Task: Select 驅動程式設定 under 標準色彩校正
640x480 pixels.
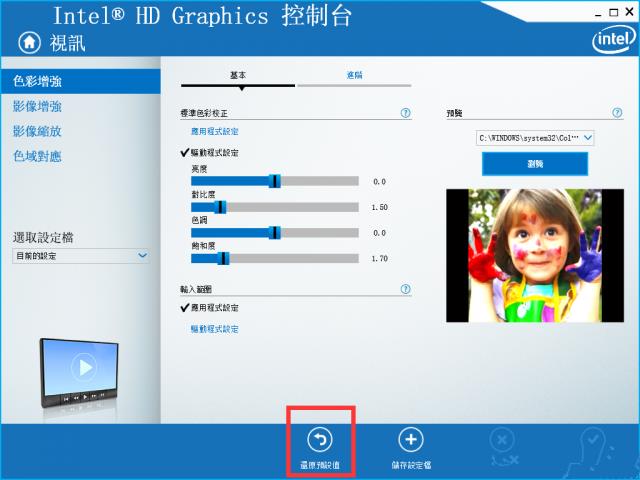Action: point(215,153)
